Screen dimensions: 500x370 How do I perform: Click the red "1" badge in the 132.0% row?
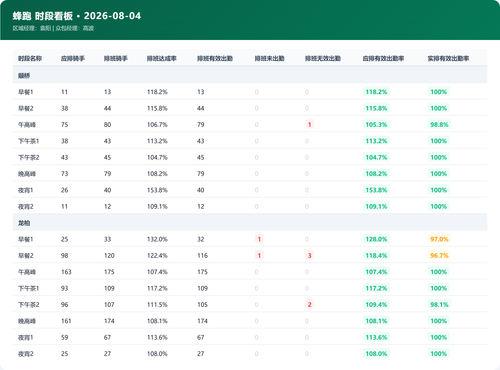[259, 239]
